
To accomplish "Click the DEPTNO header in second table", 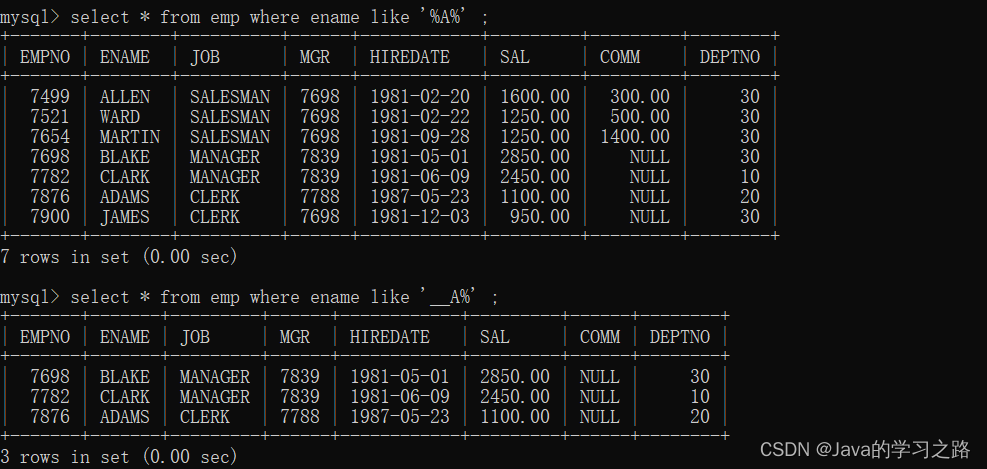I will coord(680,337).
